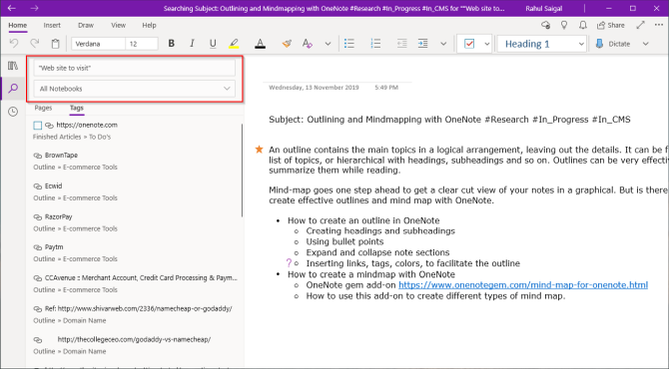
Task: Decrease the indent level
Action: click(x=402, y=44)
